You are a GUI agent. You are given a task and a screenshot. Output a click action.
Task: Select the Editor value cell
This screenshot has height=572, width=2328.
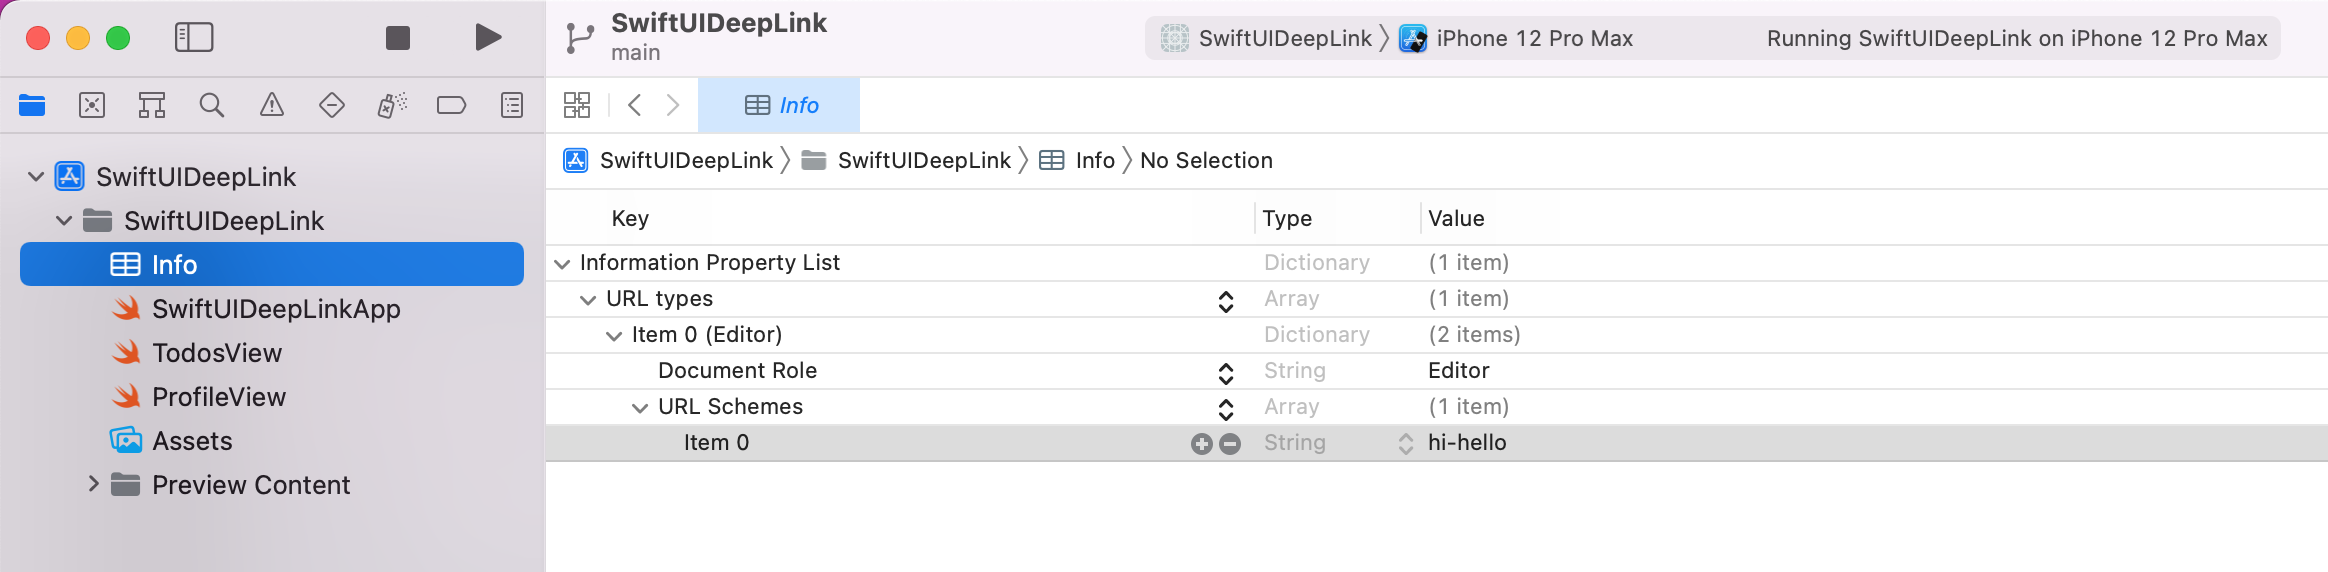pyautogui.click(x=1459, y=371)
